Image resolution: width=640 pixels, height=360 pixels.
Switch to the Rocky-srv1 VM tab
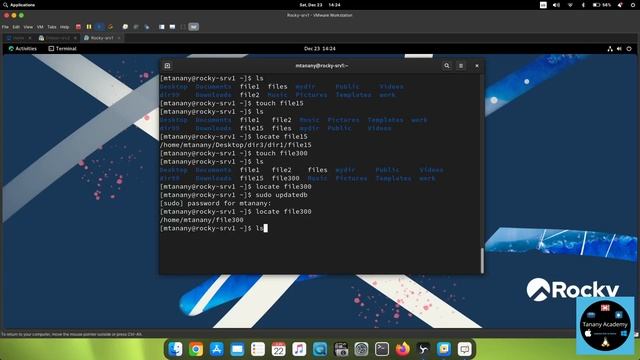102,38
